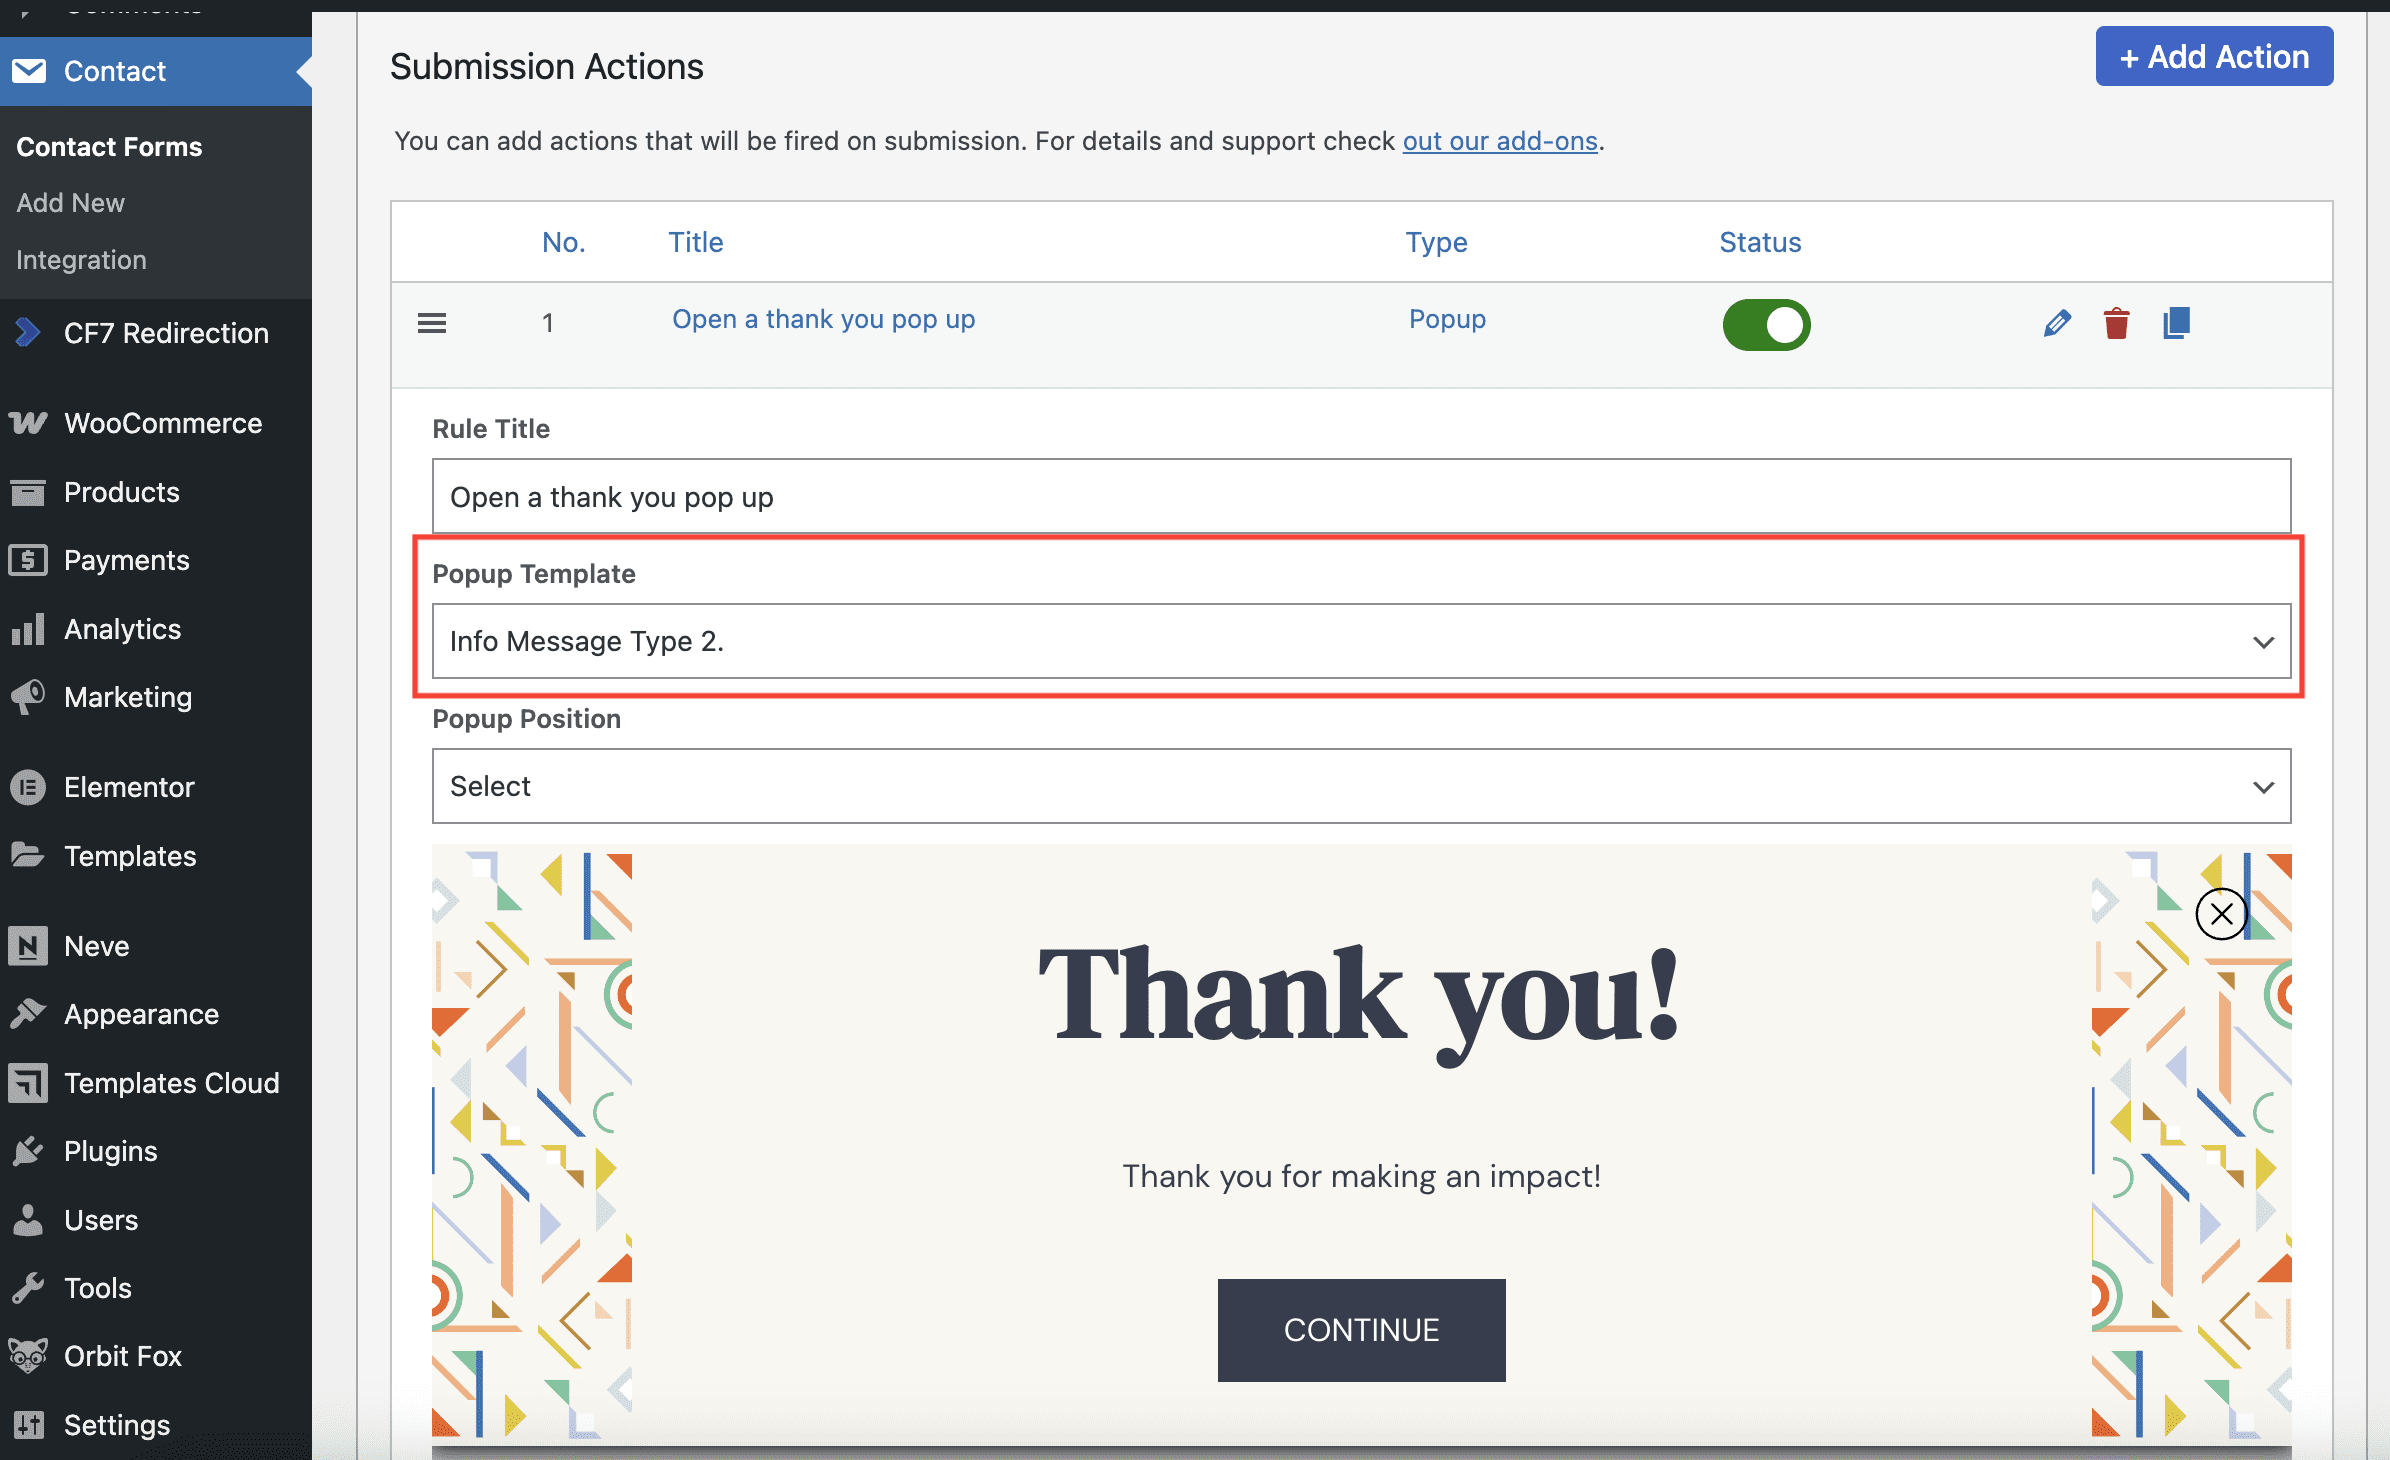Click into the Rule Title text field

click(x=1361, y=497)
